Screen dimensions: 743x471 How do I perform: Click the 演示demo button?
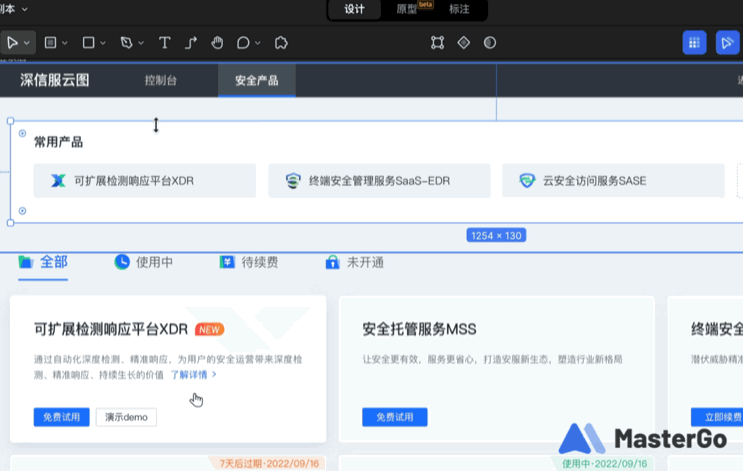pos(126,417)
